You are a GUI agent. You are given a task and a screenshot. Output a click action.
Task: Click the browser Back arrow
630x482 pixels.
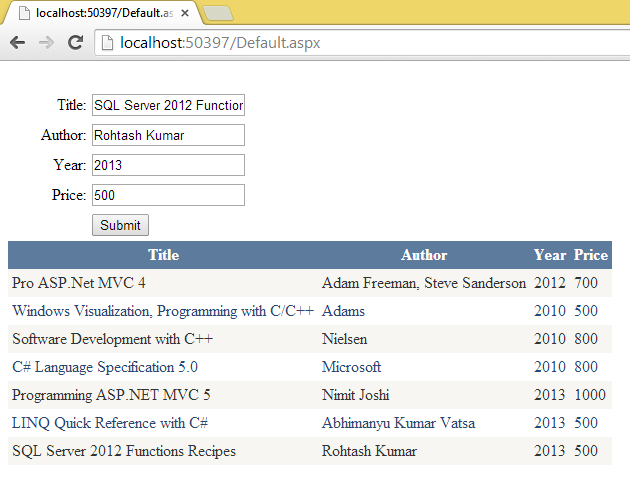[17, 43]
